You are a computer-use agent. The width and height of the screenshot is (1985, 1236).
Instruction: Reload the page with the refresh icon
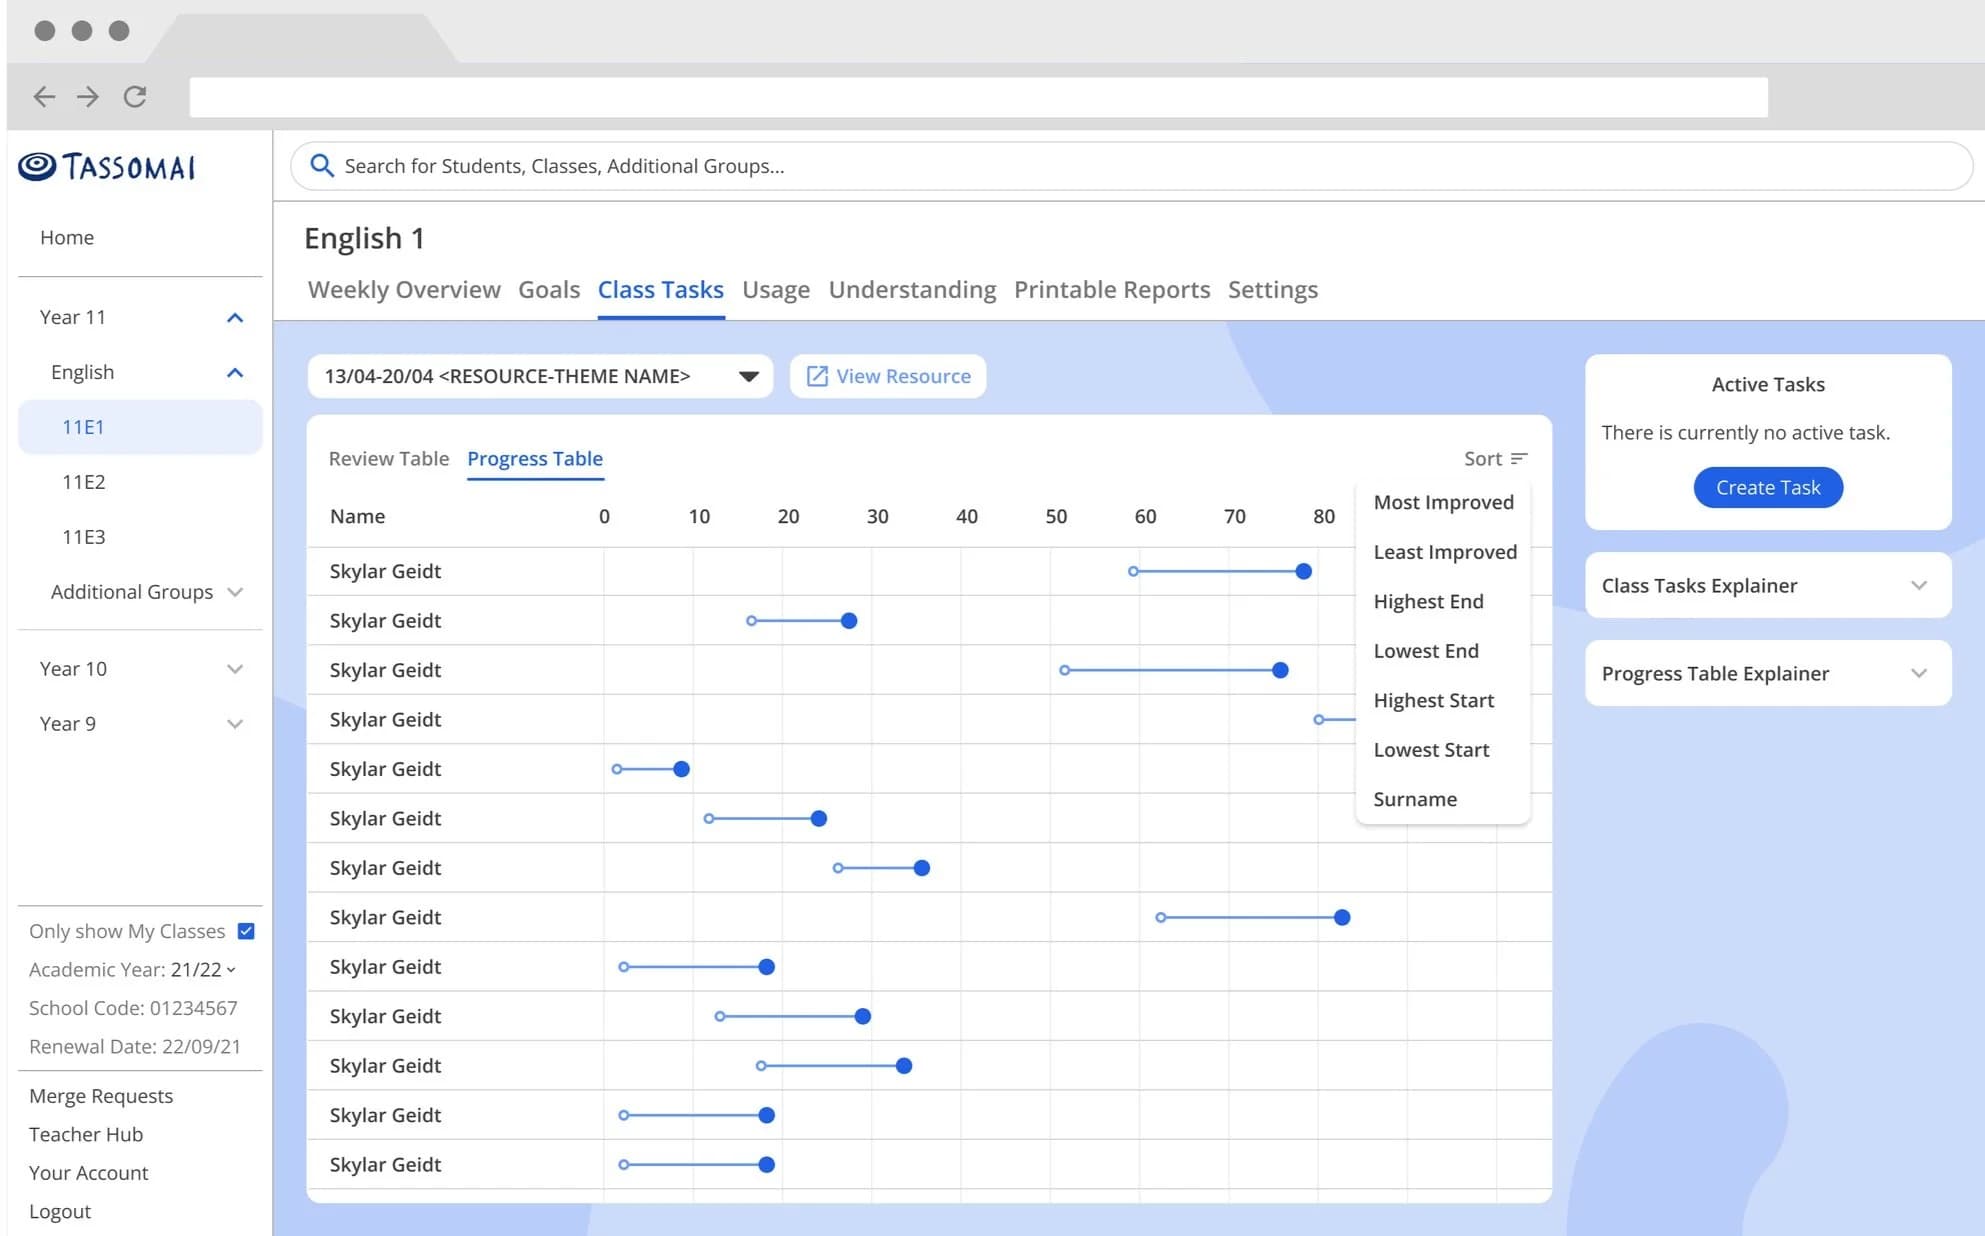[x=135, y=96]
